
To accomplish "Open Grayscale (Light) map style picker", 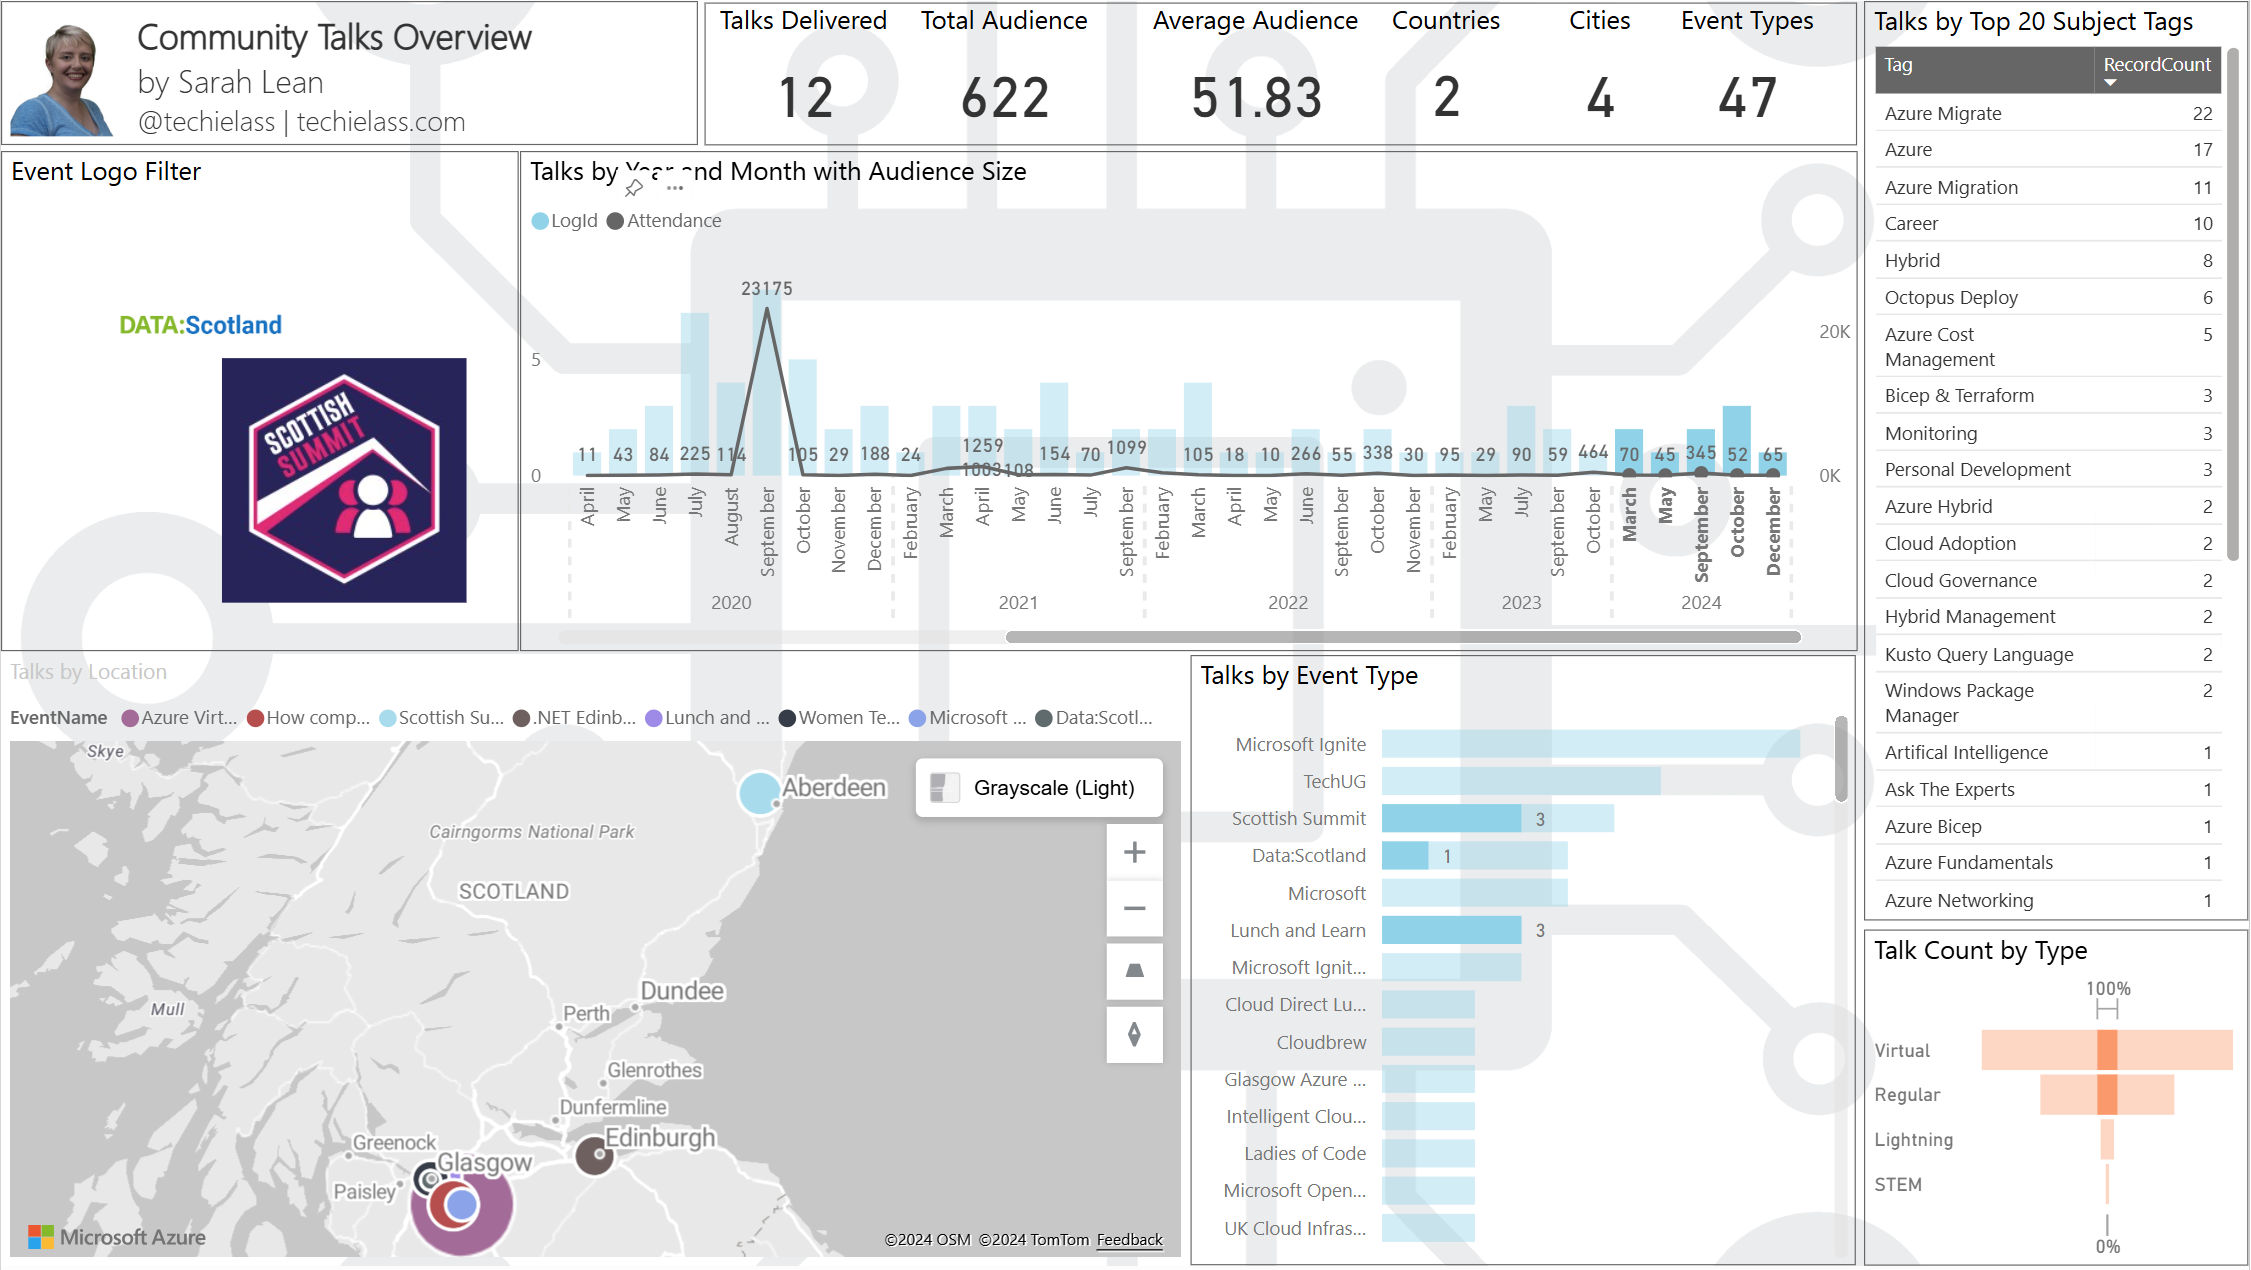I will pyautogui.click(x=1039, y=788).
